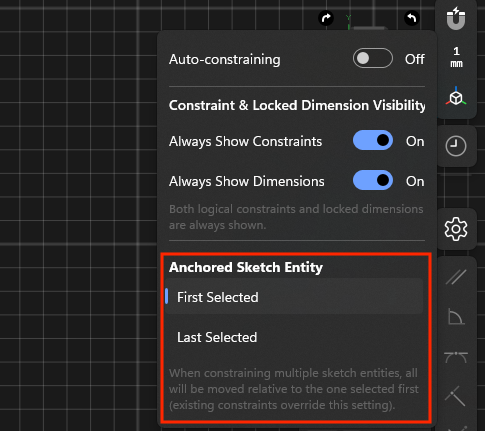Toggle the magnet snapping icon

(x=456, y=18)
